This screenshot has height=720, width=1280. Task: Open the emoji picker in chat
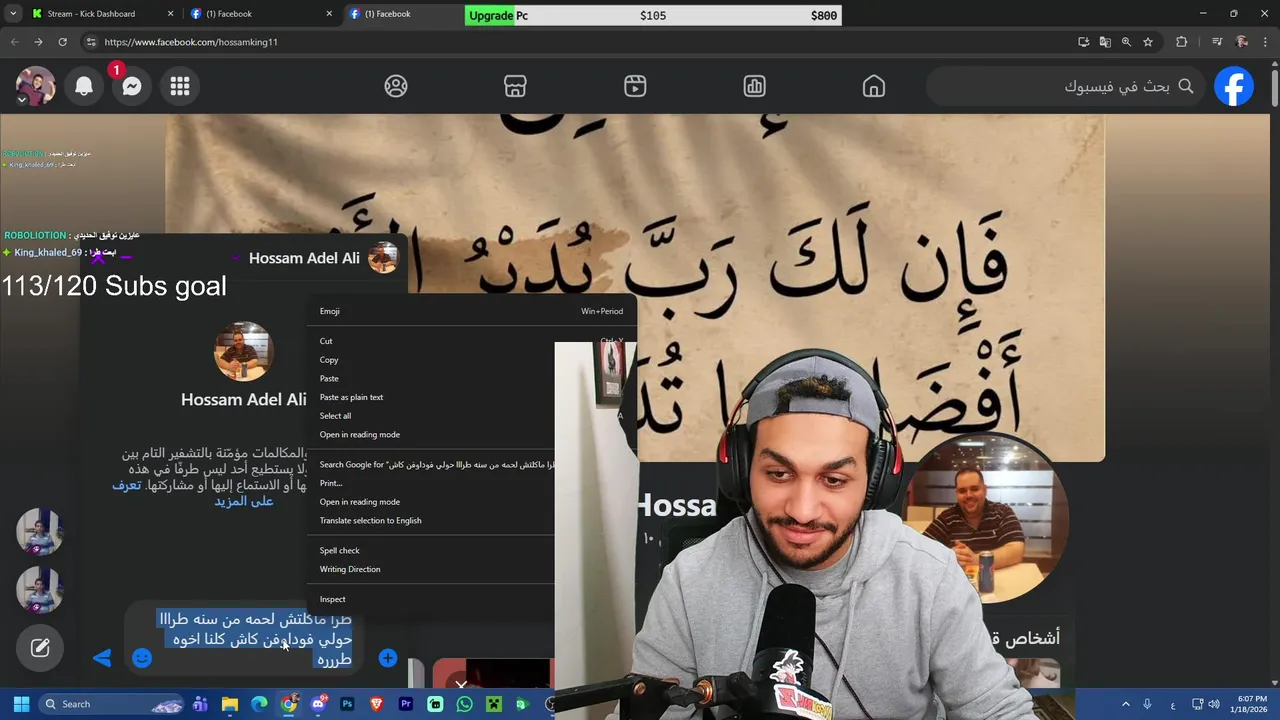click(x=142, y=658)
